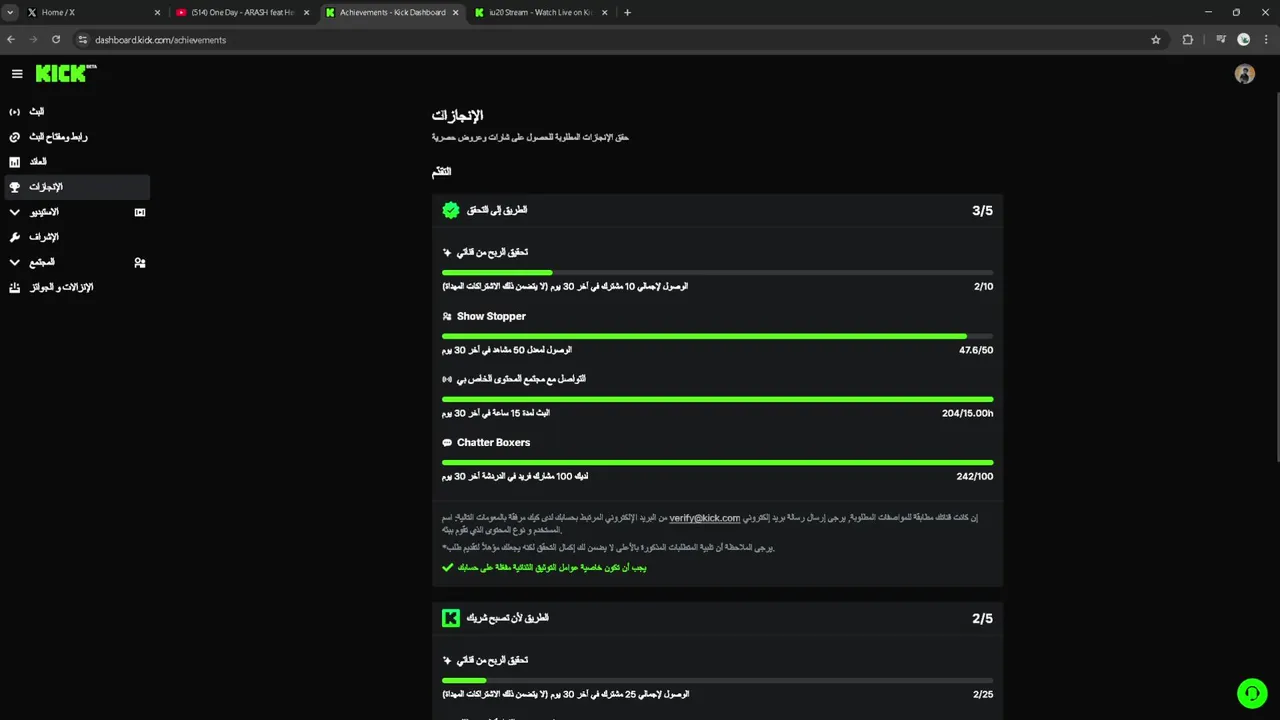Click the green support headset button
The height and width of the screenshot is (720, 1280).
tap(1251, 693)
